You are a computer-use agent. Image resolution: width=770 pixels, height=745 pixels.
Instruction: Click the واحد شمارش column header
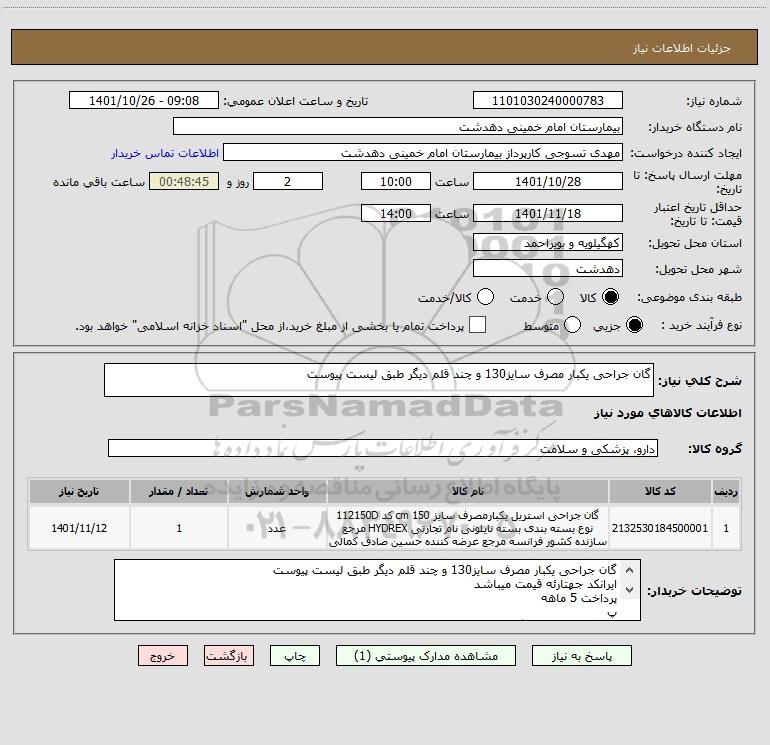pyautogui.click(x=277, y=491)
